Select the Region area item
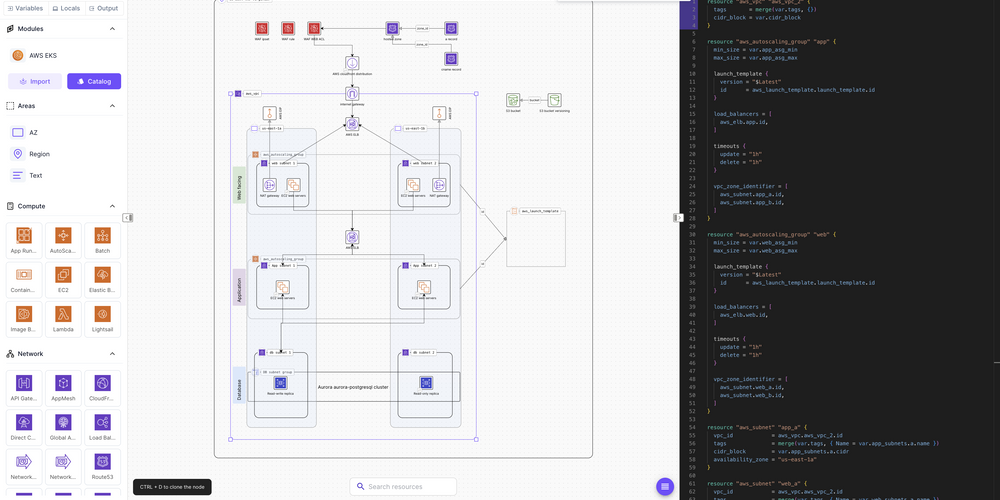The width and height of the screenshot is (1000, 500). pos(31,154)
